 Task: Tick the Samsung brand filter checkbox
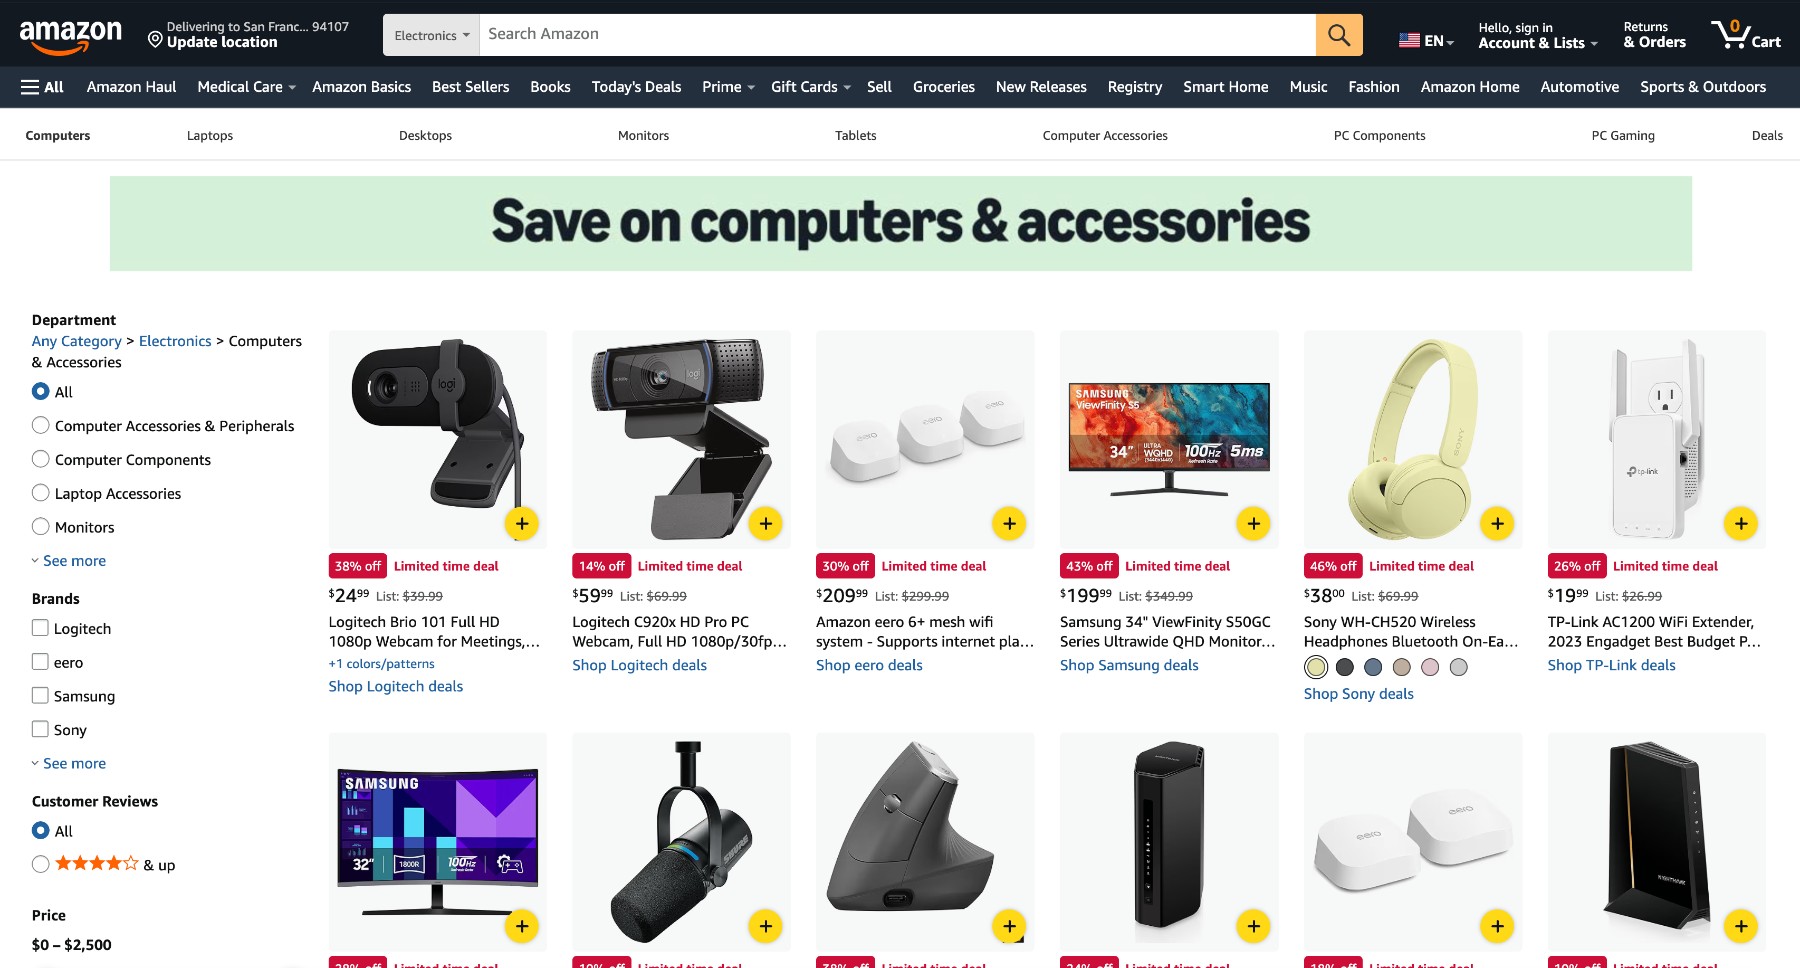coord(40,695)
